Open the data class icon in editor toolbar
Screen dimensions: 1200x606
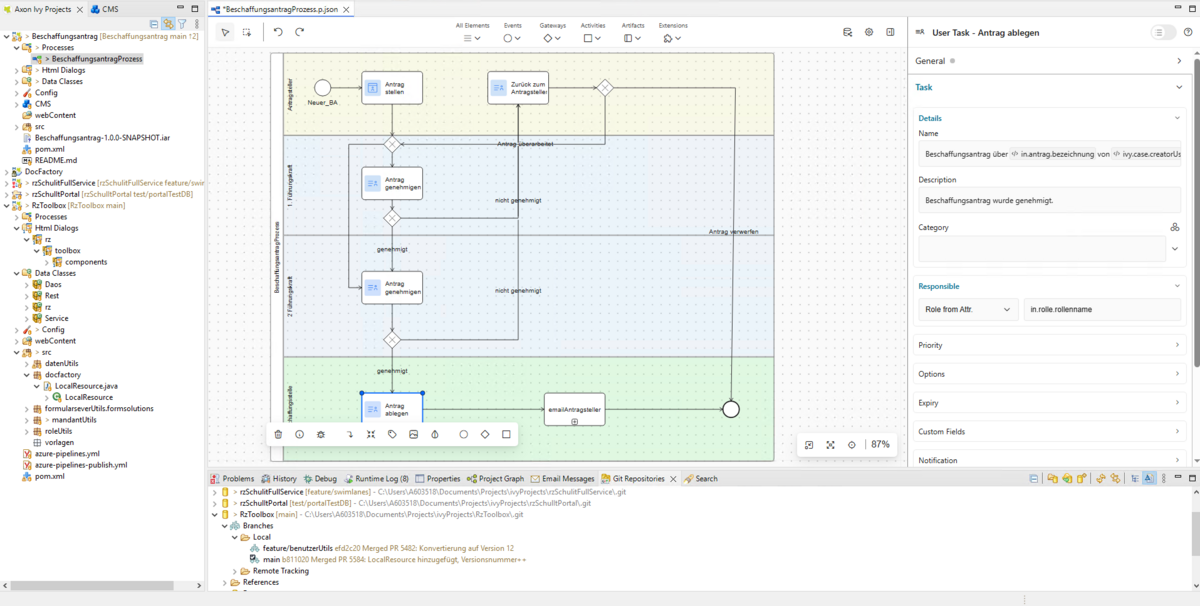pyautogui.click(x=848, y=32)
